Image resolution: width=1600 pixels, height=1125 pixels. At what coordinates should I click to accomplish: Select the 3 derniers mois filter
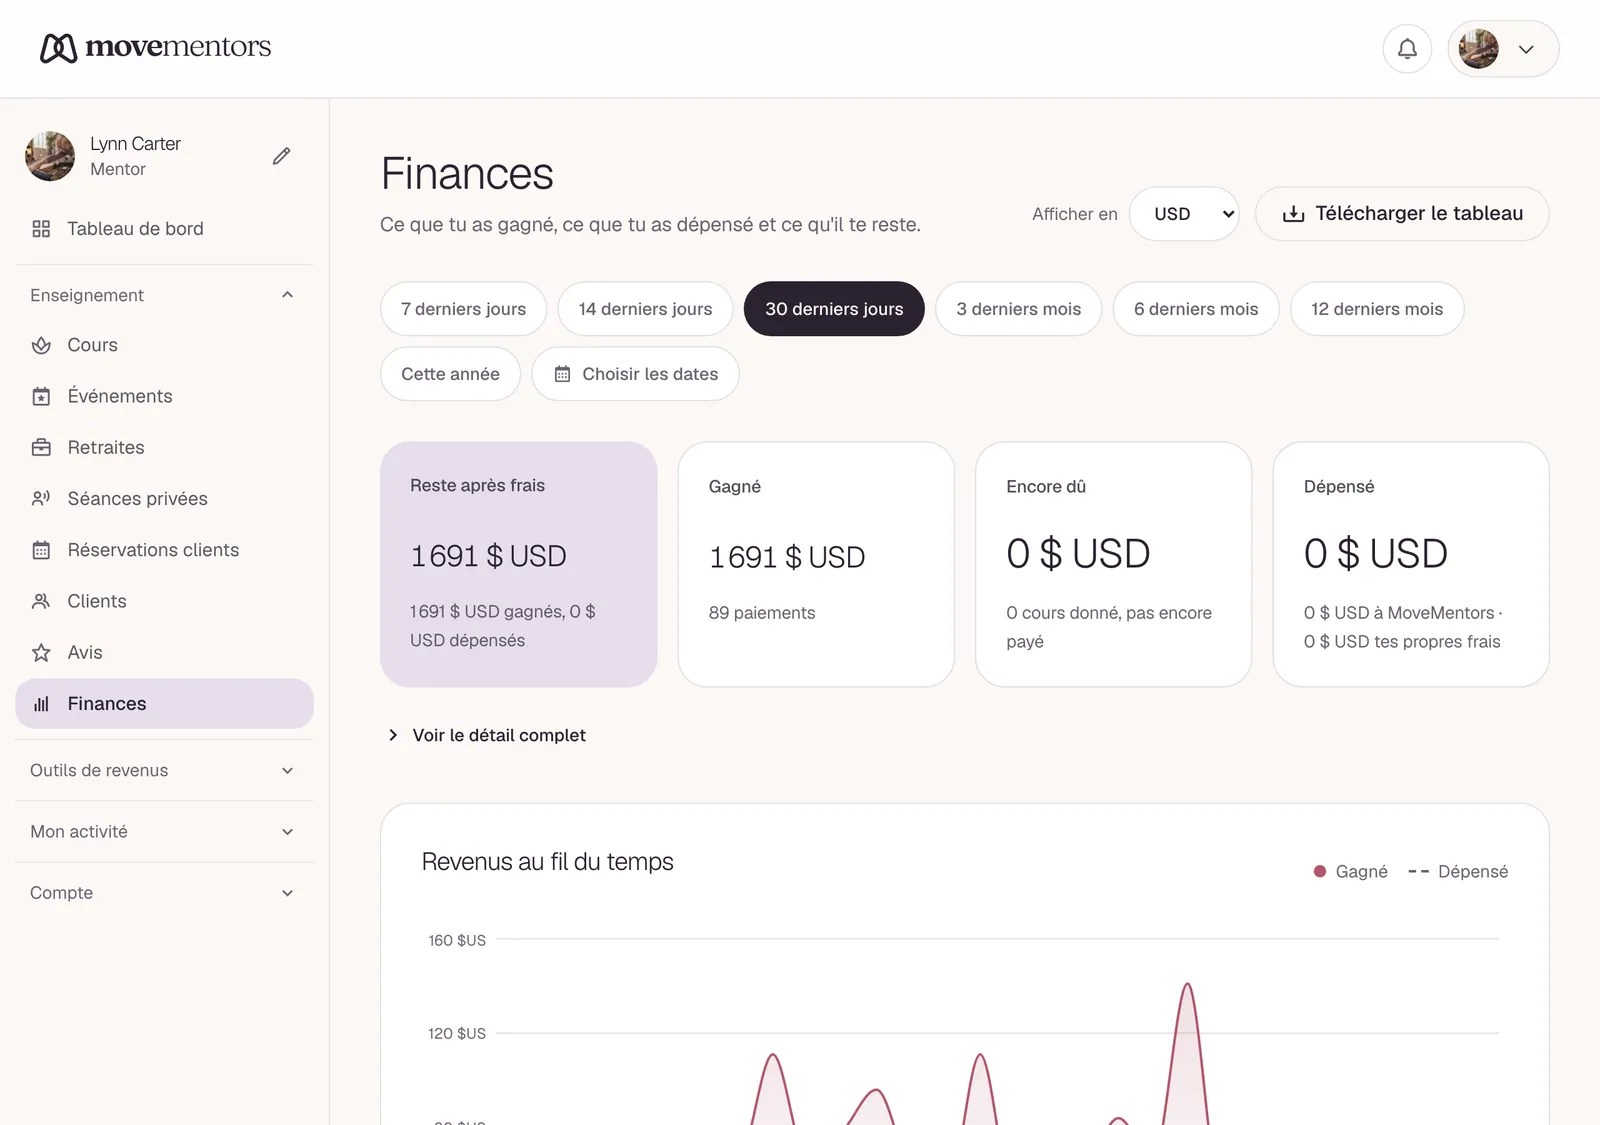(x=1018, y=309)
